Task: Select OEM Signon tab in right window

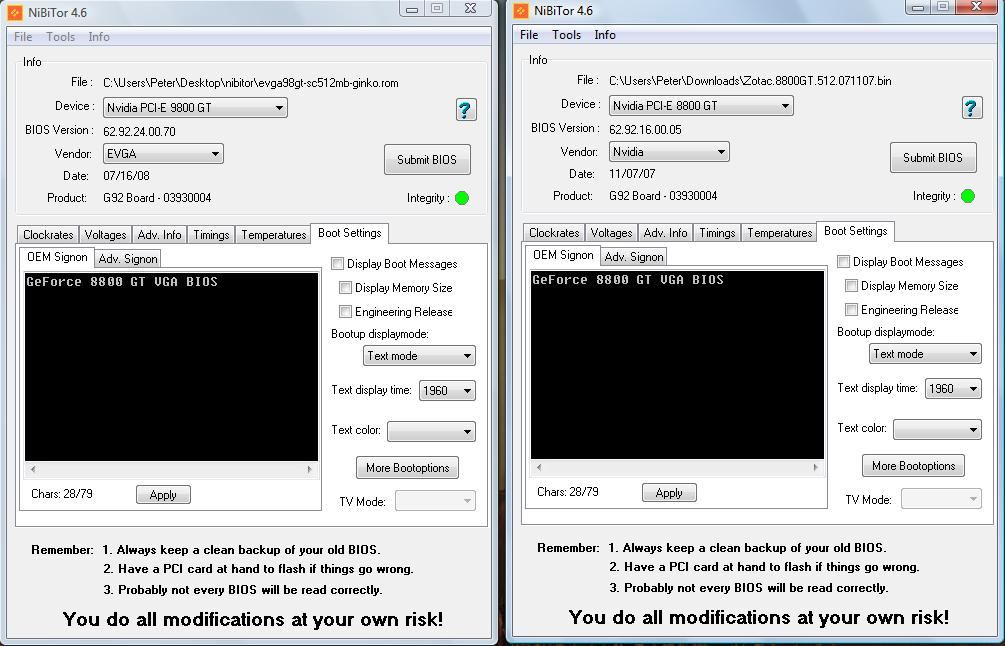Action: [563, 255]
